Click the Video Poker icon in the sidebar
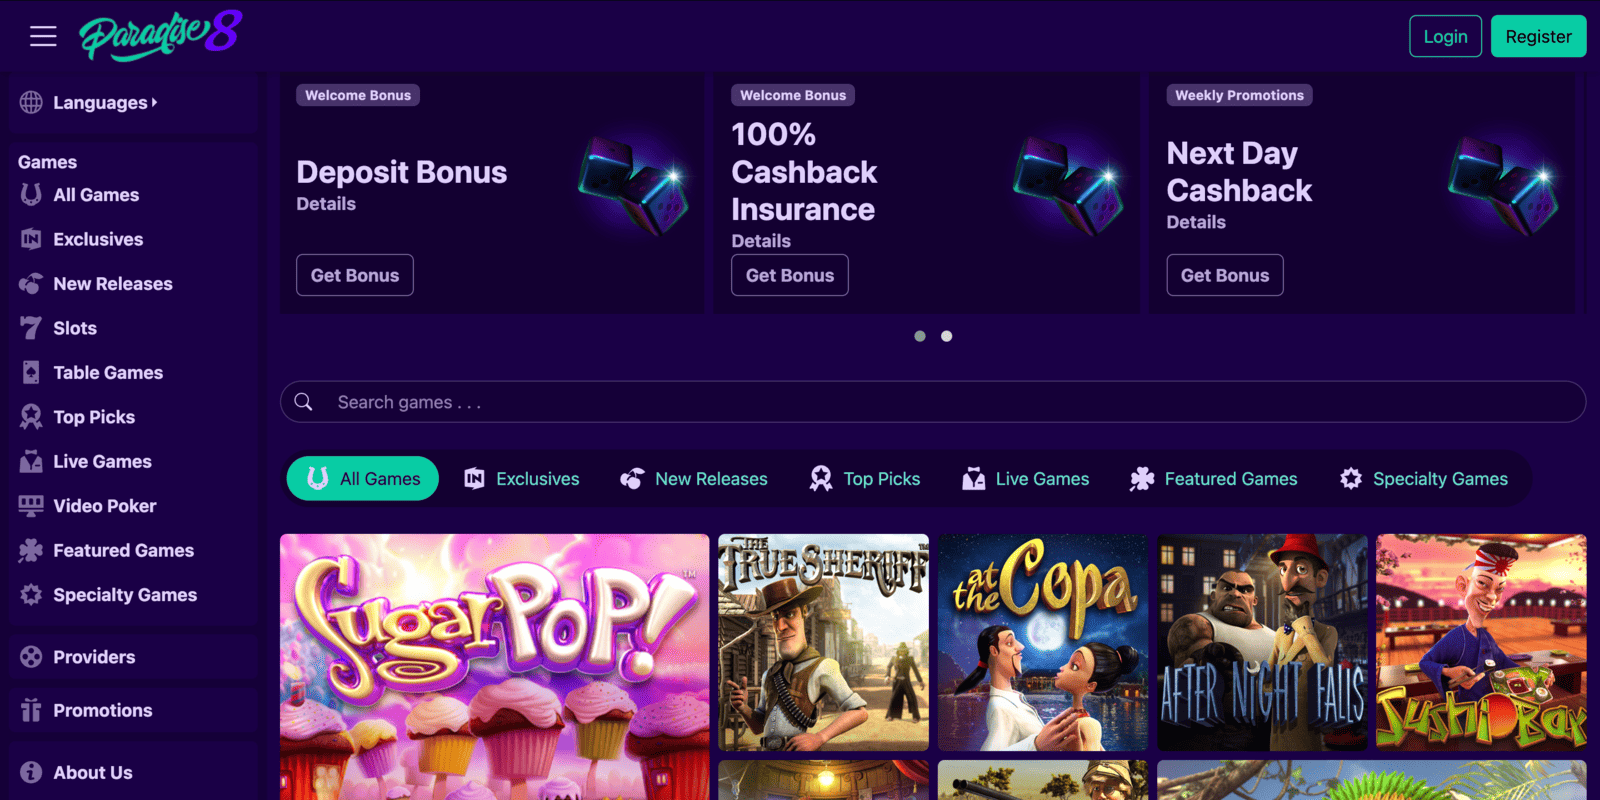The image size is (1600, 800). pos(31,506)
